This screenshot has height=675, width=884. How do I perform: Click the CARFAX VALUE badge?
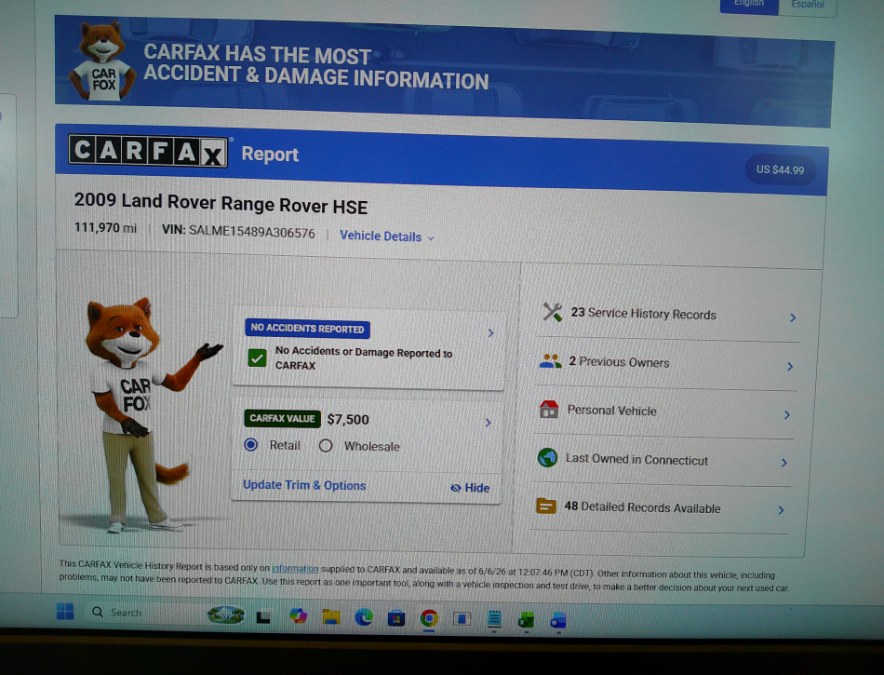(282, 418)
